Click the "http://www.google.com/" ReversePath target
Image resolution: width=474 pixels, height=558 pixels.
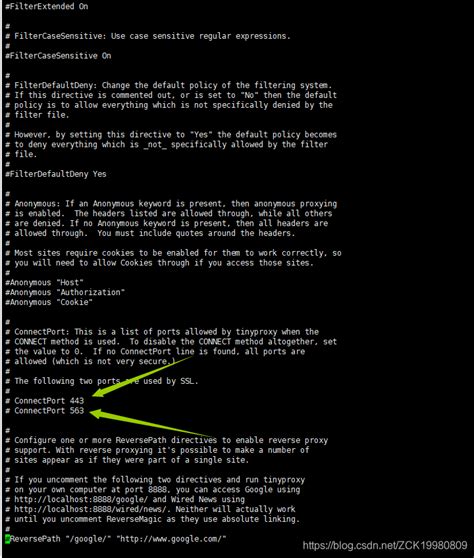coord(171,539)
